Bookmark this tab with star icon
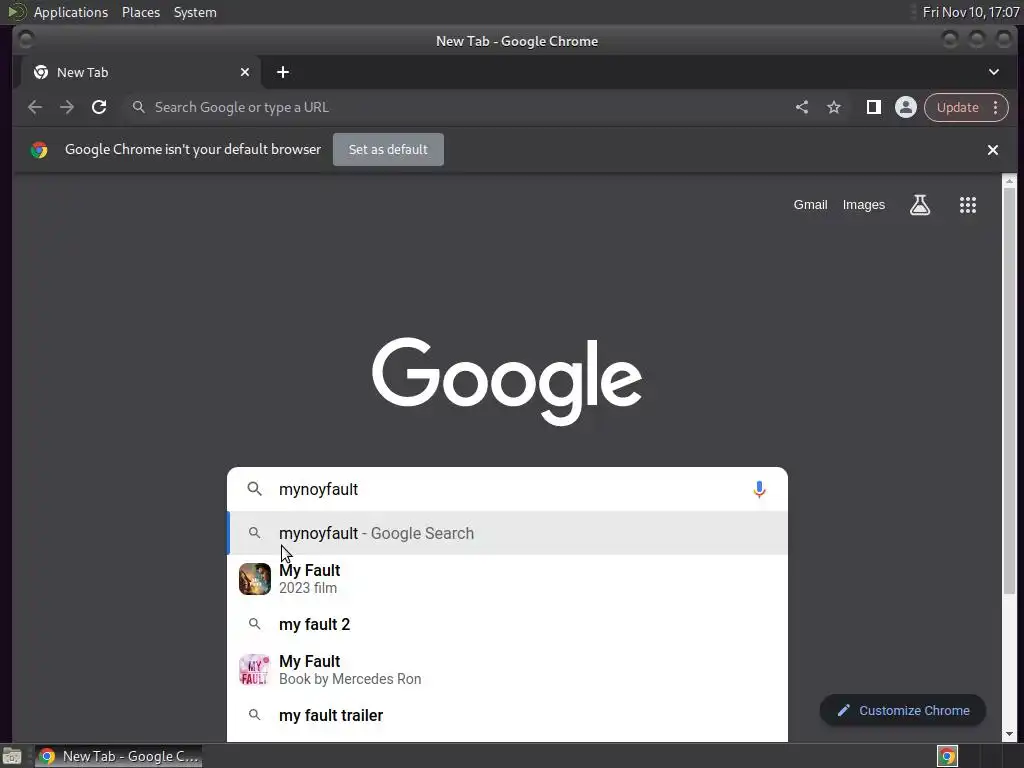 click(x=834, y=107)
